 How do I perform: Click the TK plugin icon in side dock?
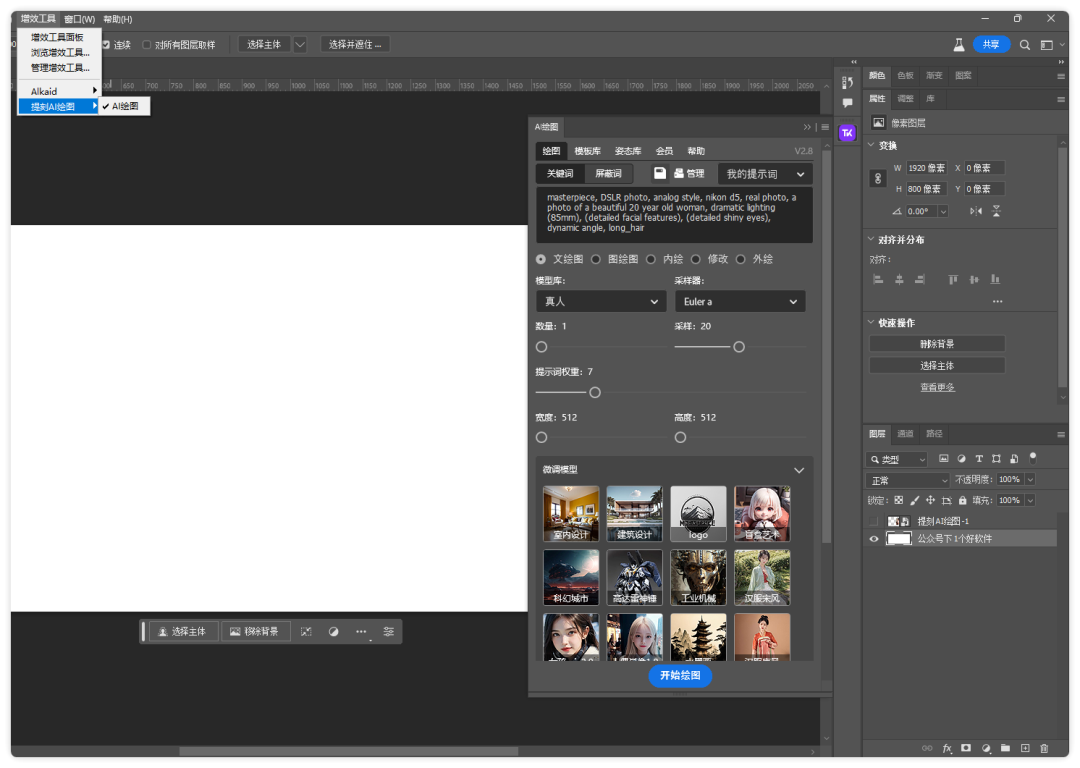847,133
